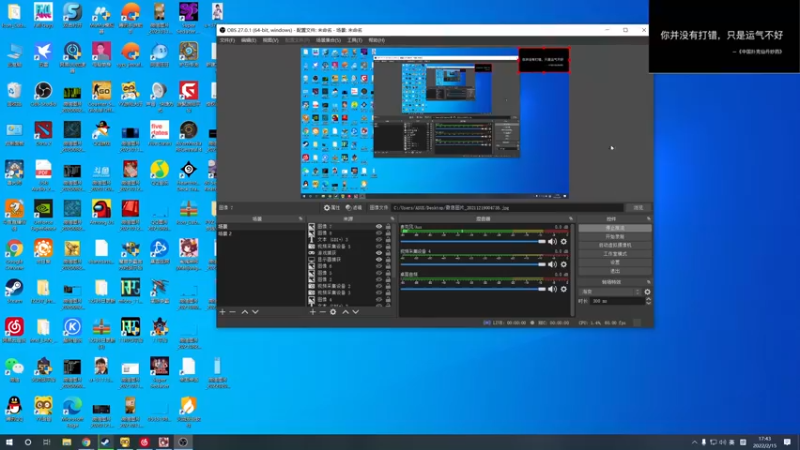Show hidden icons in system tray chevron
This screenshot has height=450, width=800.
point(694,442)
